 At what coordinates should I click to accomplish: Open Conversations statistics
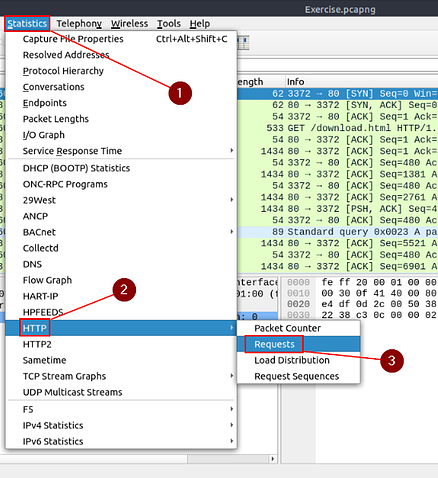[x=121, y=87]
